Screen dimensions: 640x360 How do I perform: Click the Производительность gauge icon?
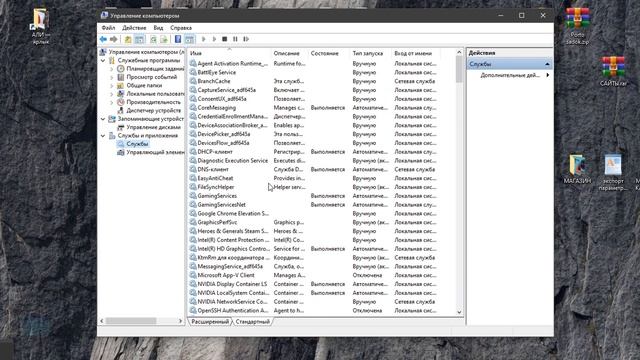tap(120, 102)
